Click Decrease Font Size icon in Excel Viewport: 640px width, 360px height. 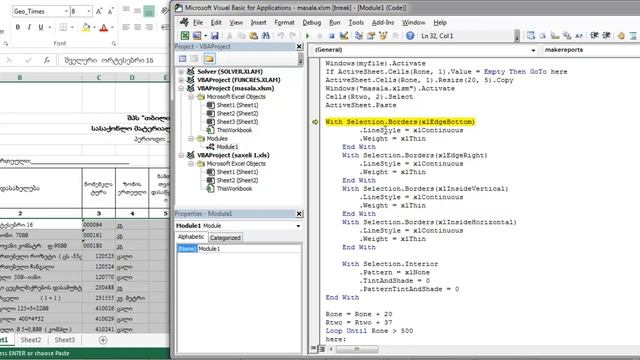click(x=110, y=11)
